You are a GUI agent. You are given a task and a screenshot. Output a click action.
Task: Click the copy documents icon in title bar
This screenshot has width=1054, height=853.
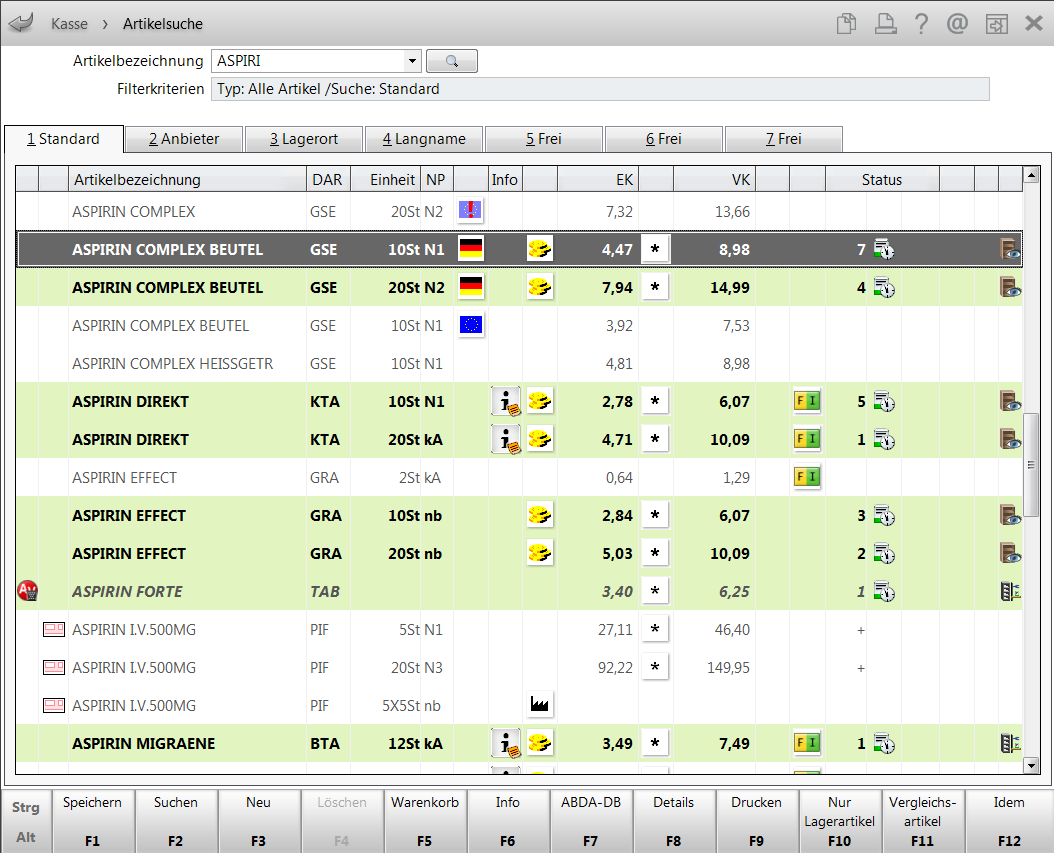click(x=846, y=24)
